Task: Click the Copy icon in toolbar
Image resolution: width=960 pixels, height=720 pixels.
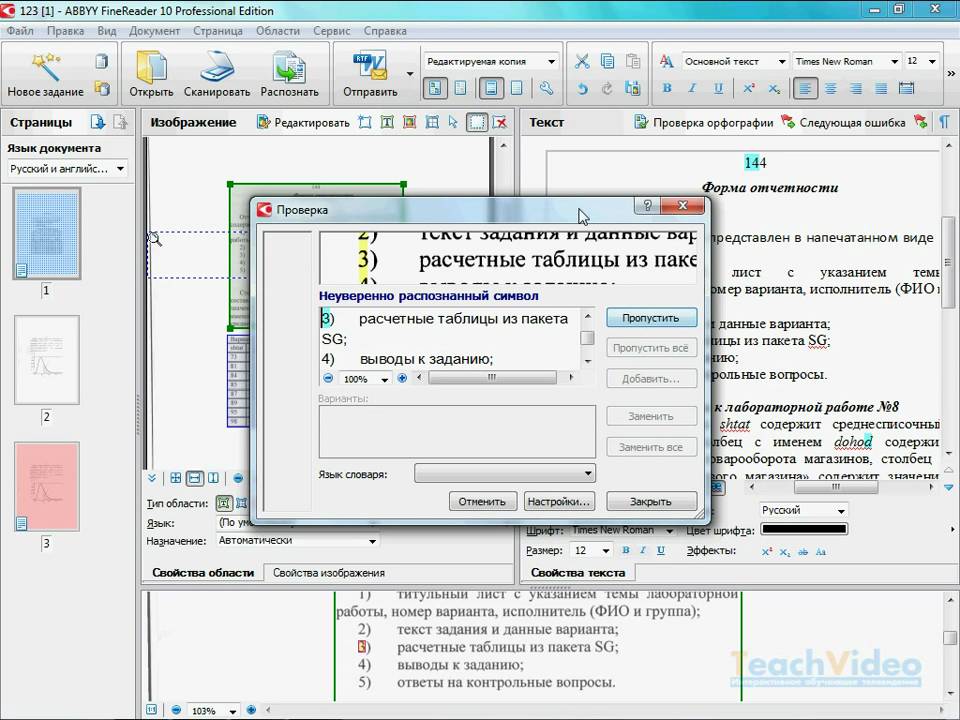Action: 607,61
